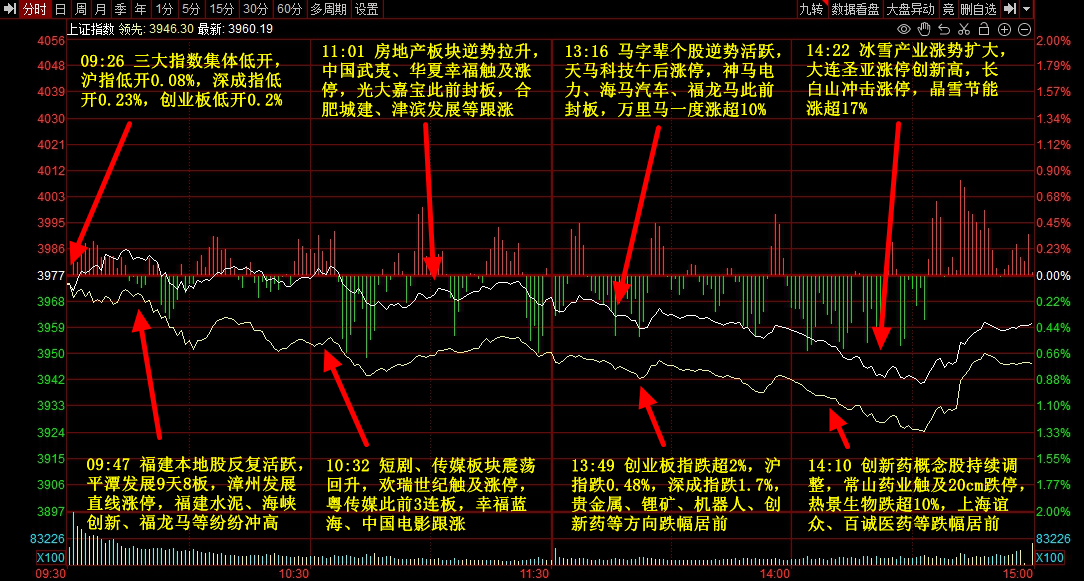Click 删自选 to remove from watchlist

pos(978,9)
